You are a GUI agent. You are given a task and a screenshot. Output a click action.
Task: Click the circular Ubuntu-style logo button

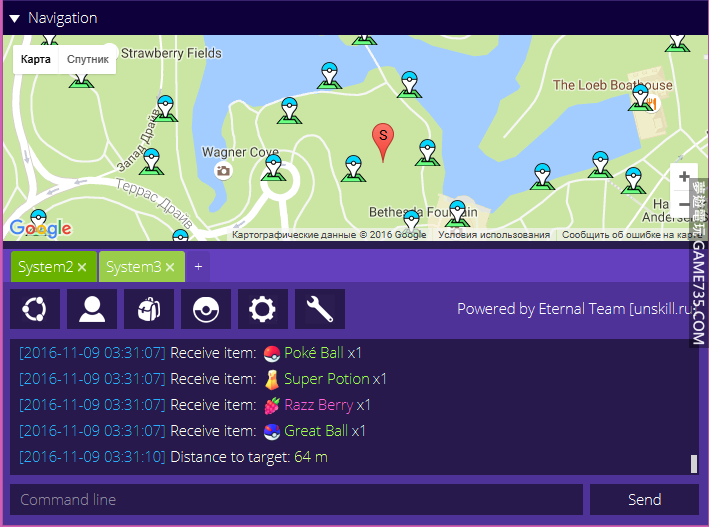click(35, 309)
